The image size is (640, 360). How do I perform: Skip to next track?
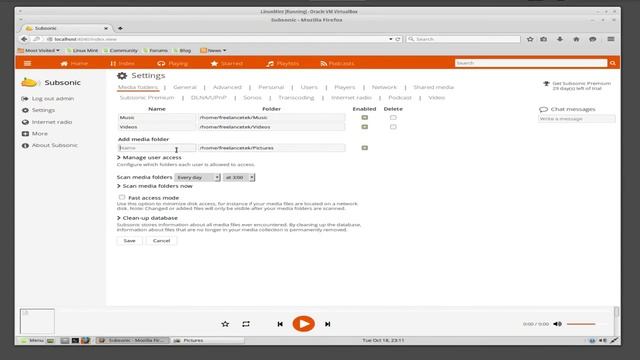[327, 324]
